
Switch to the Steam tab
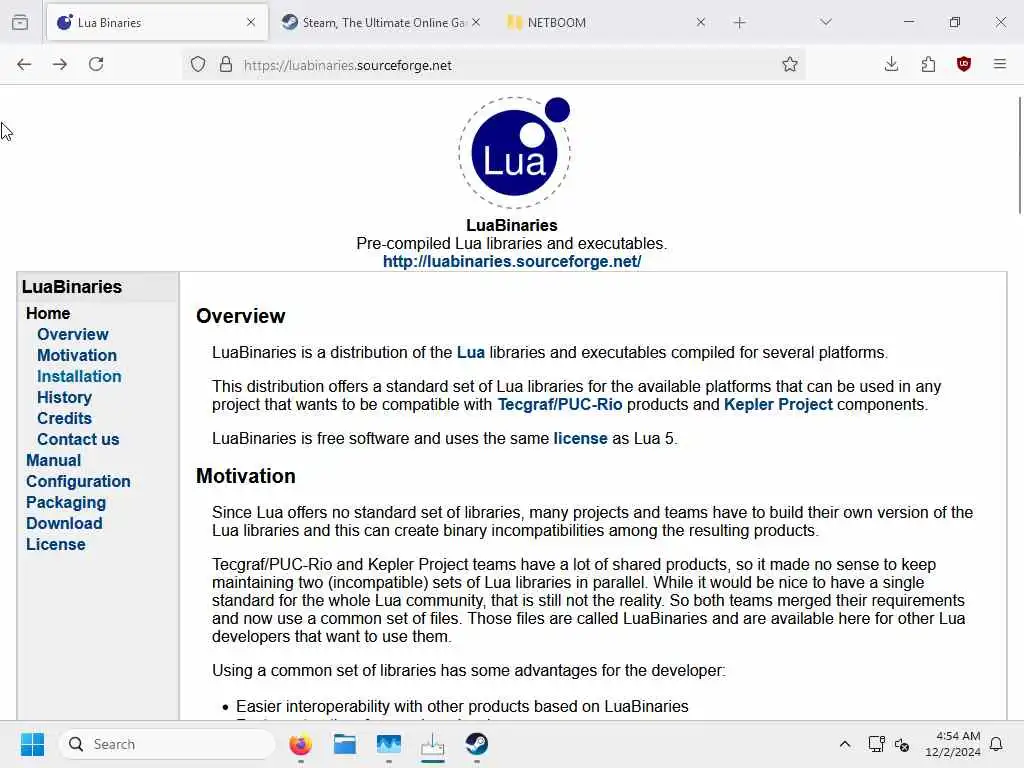[x=382, y=22]
